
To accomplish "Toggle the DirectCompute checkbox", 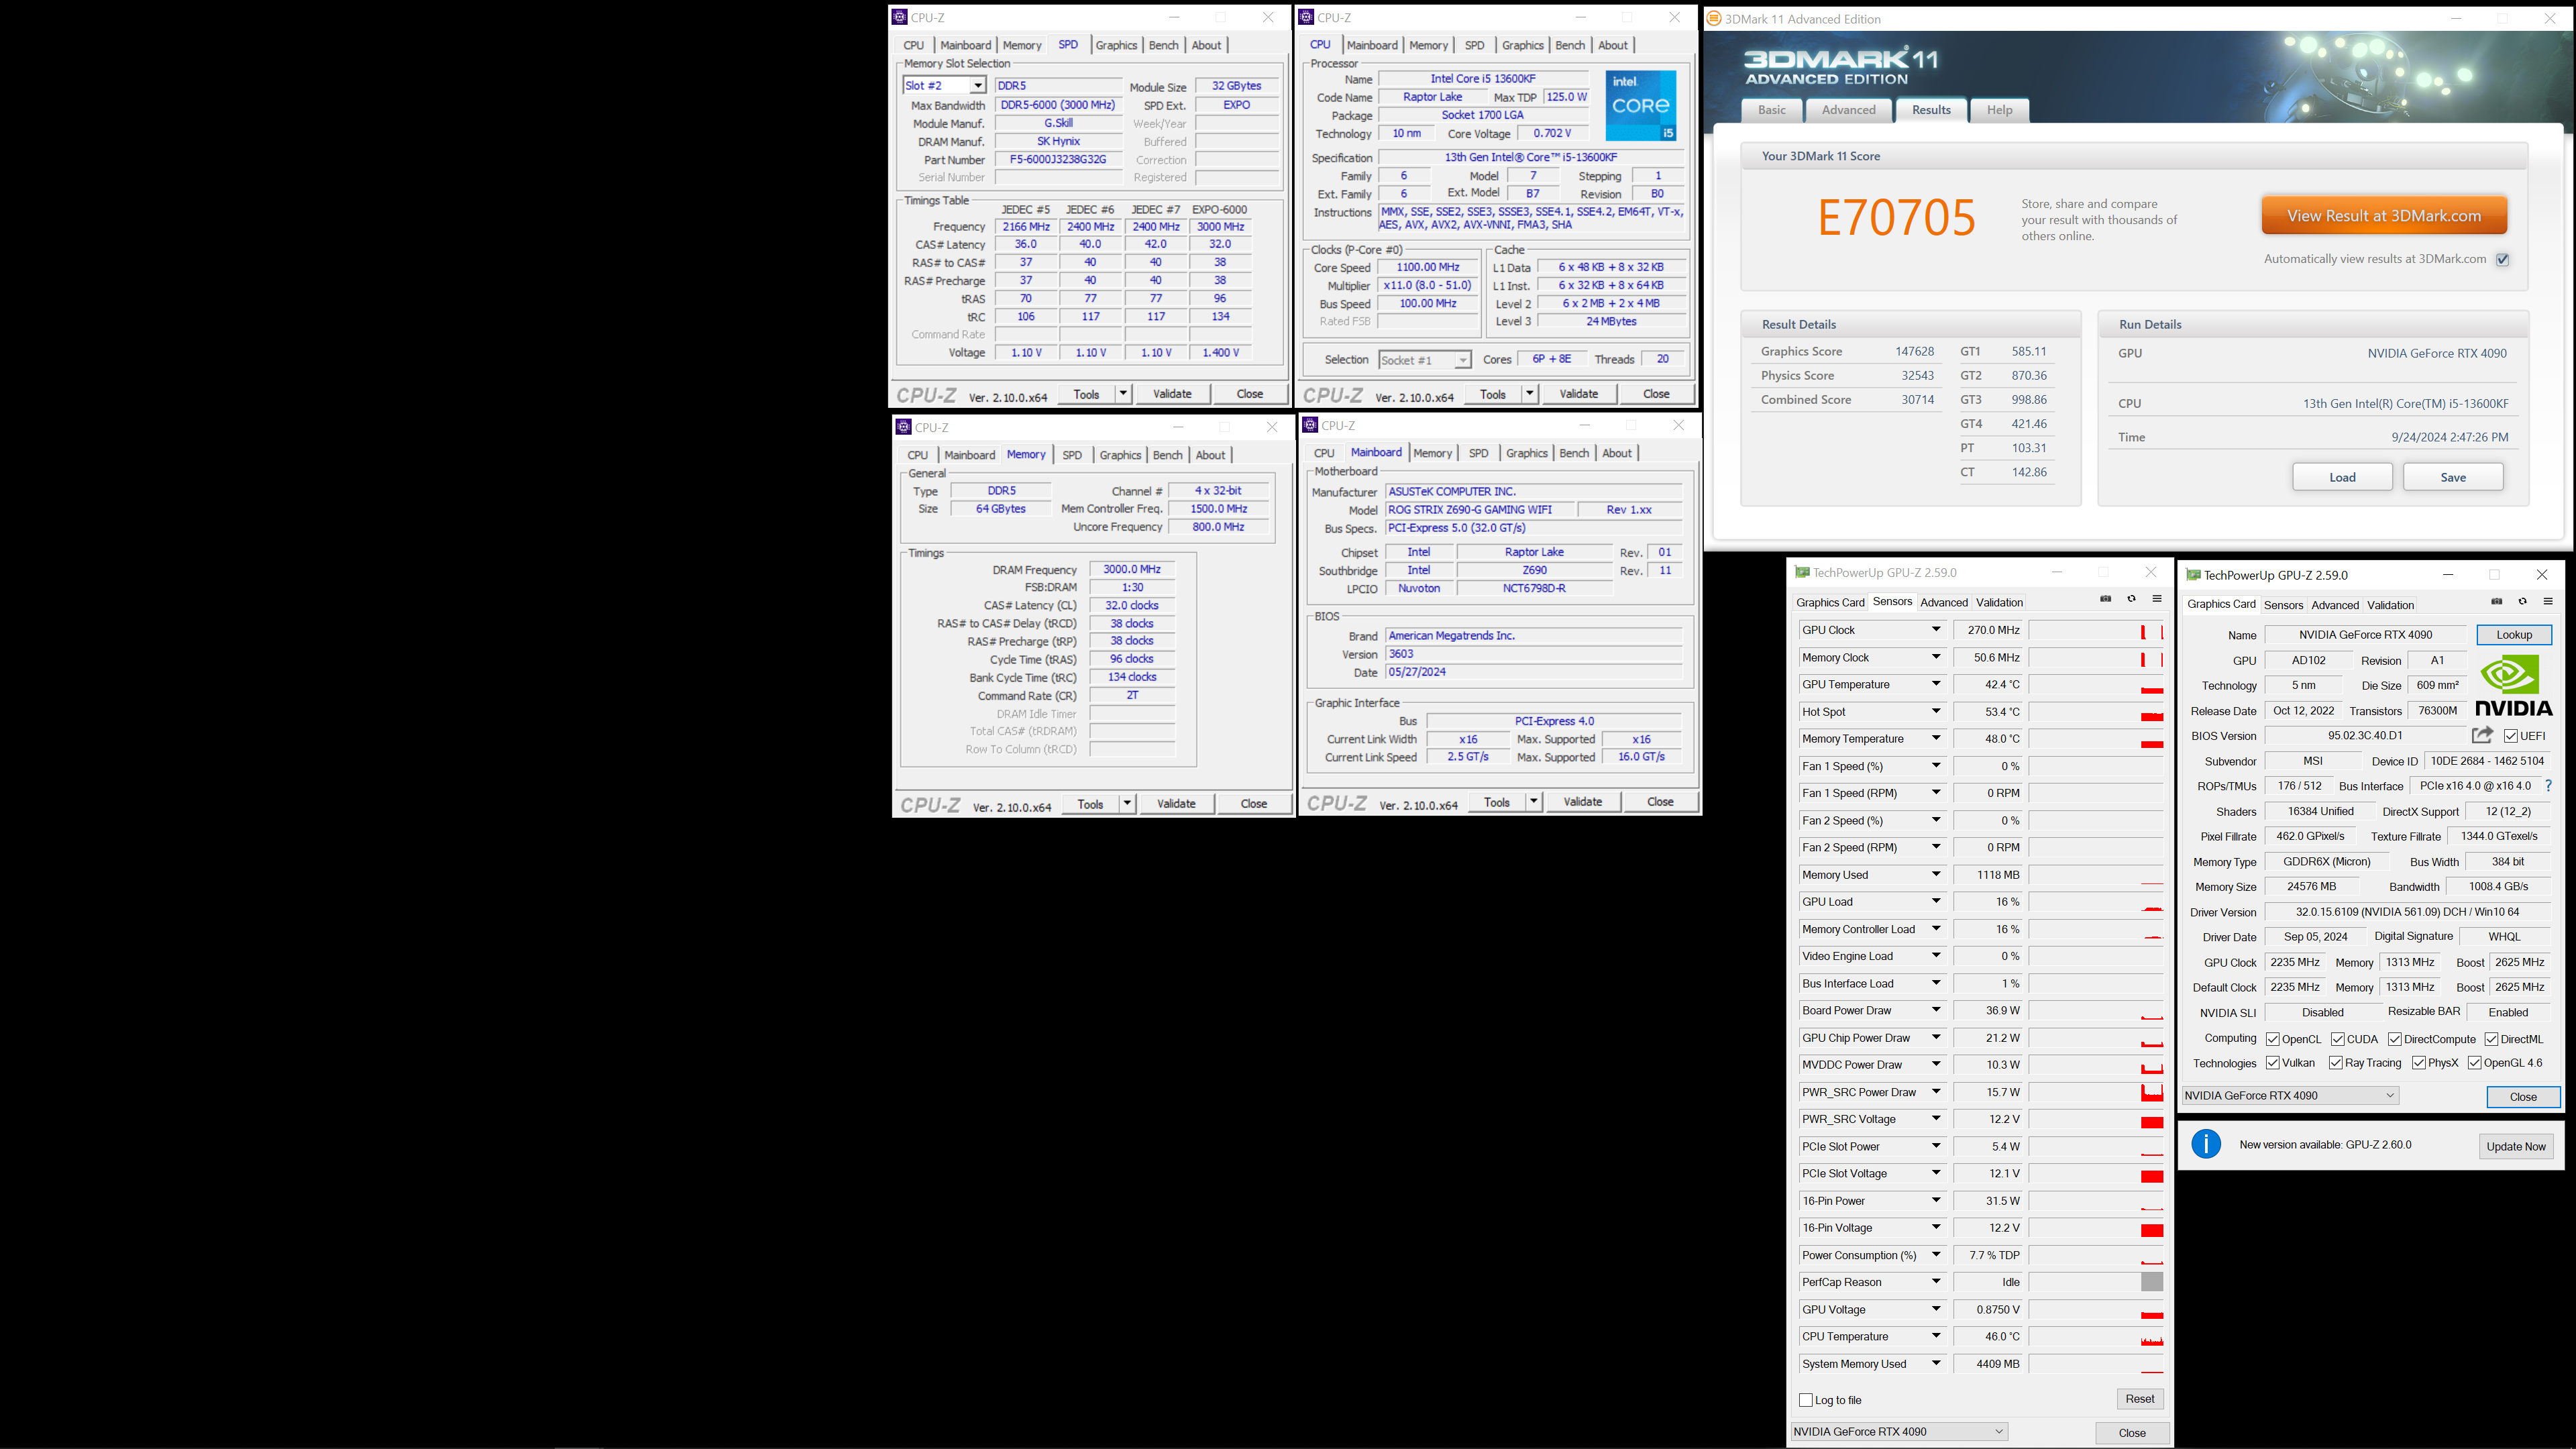I will point(2395,1039).
